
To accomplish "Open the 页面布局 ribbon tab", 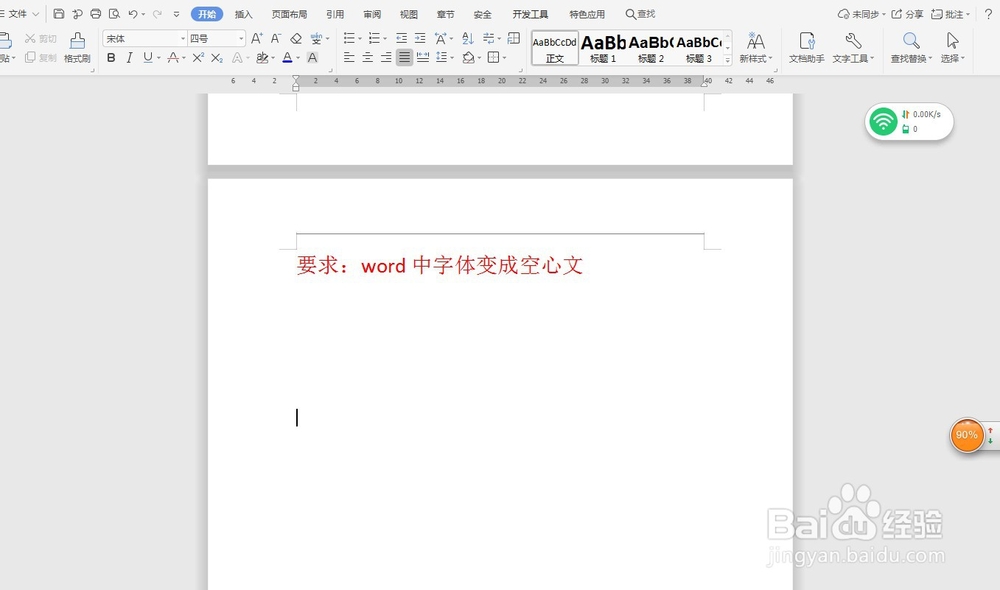I will [x=290, y=14].
